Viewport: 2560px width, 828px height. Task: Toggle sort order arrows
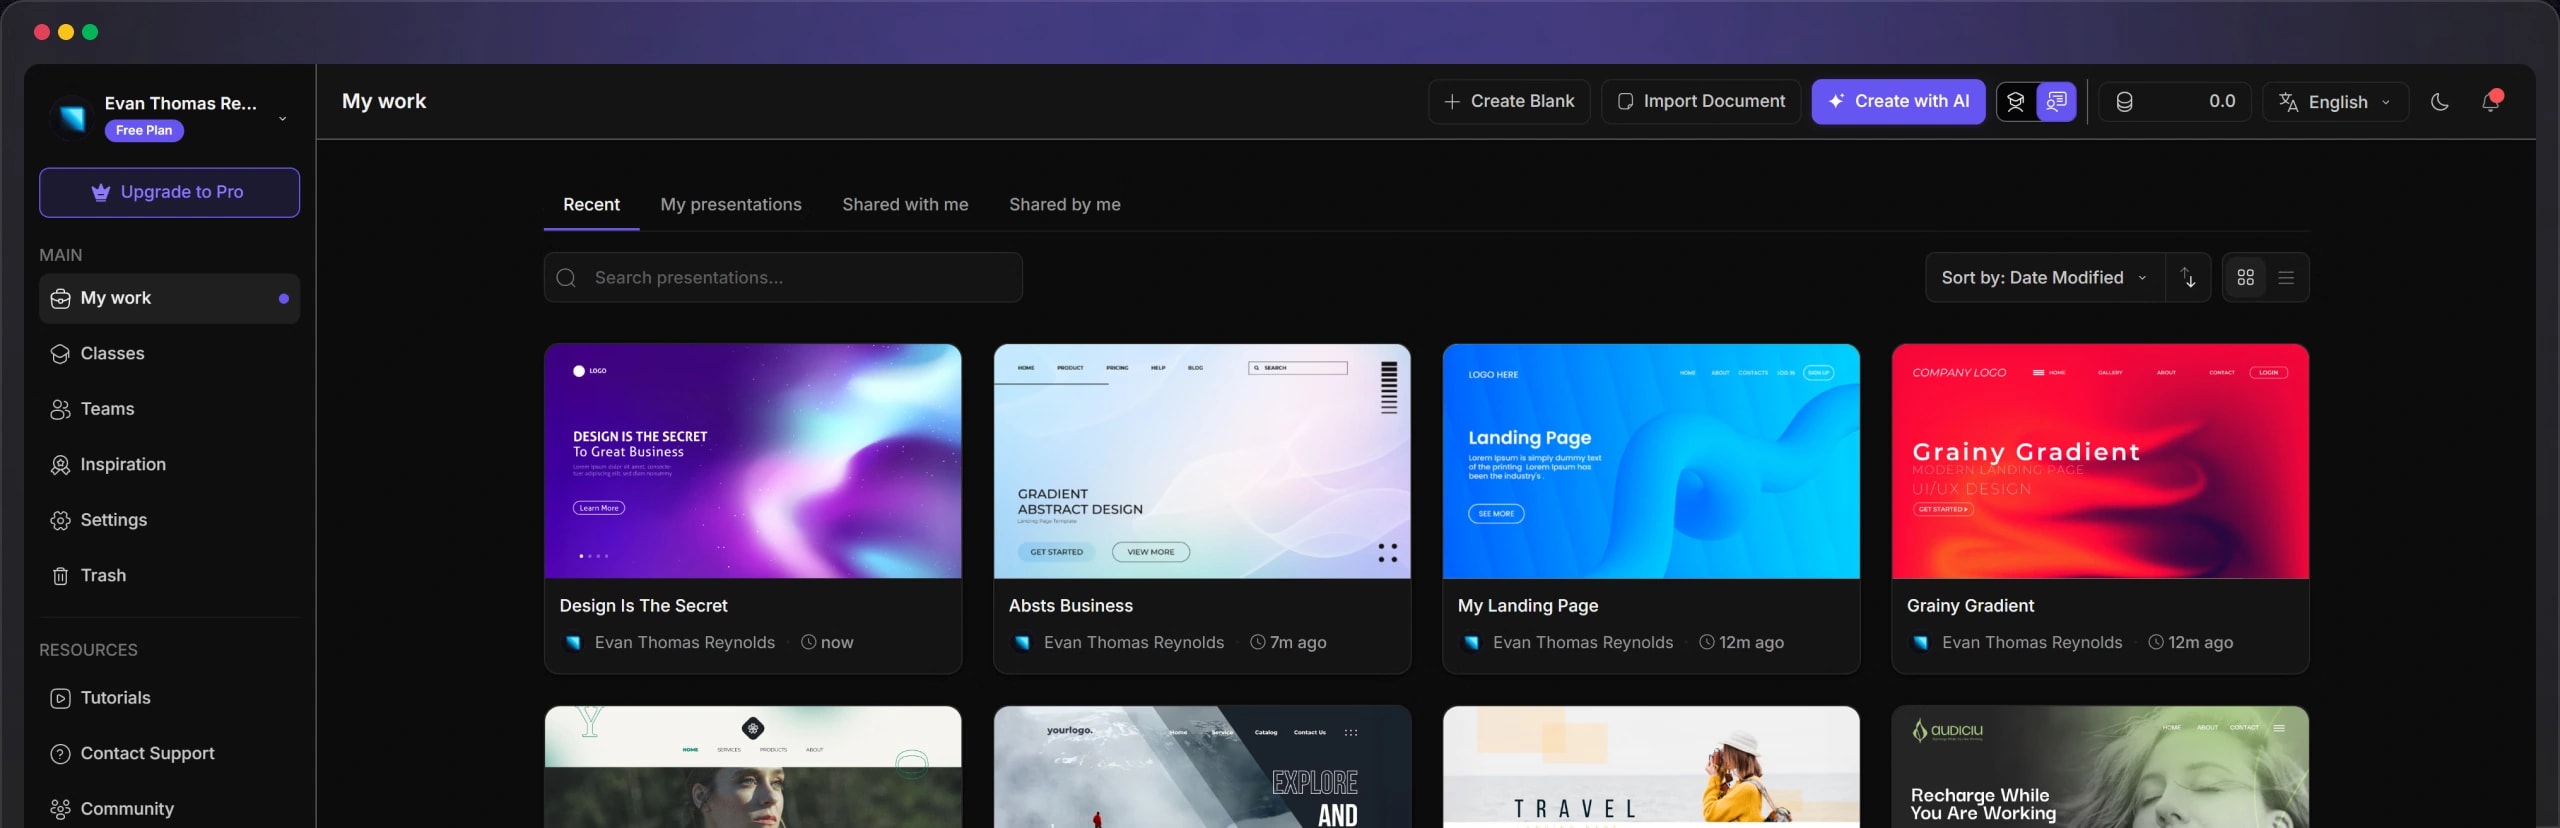pos(2188,277)
